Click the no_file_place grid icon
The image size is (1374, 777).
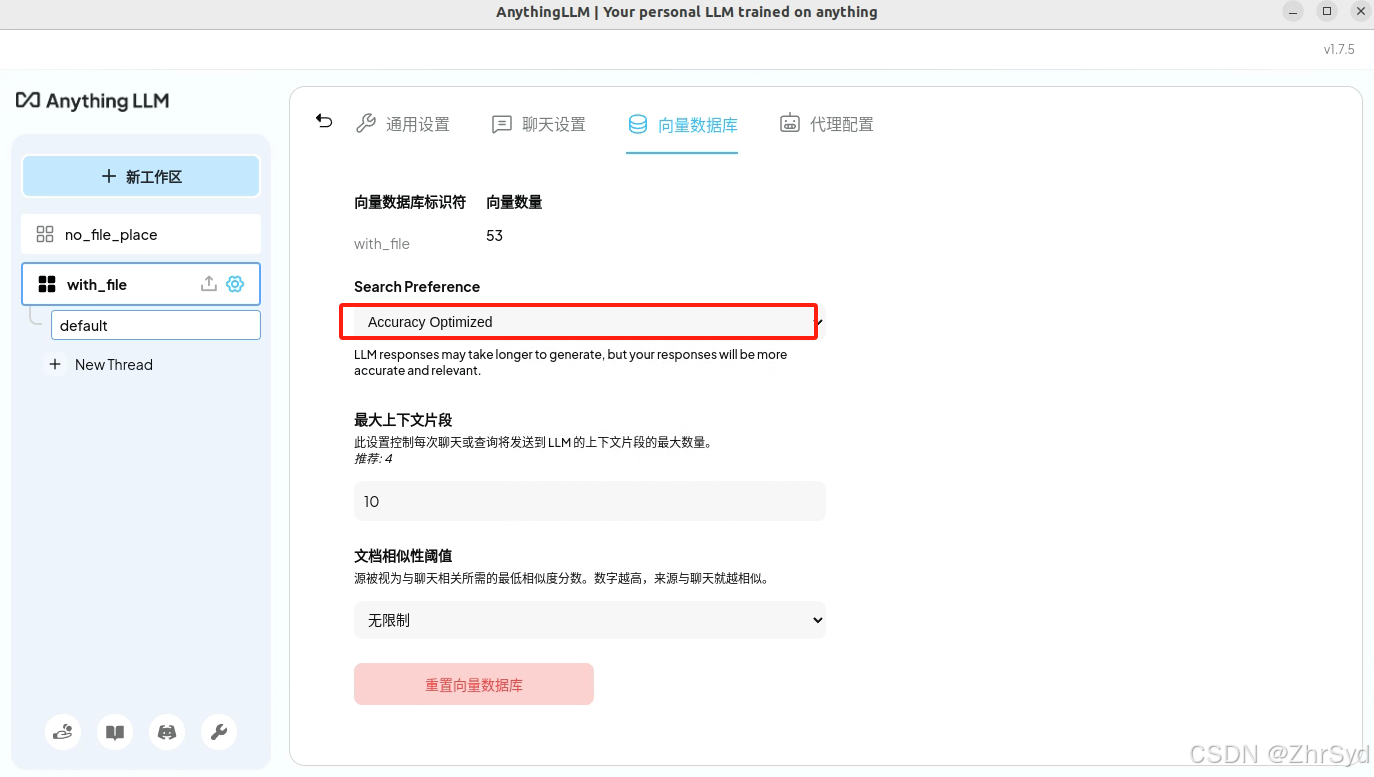pyautogui.click(x=45, y=234)
